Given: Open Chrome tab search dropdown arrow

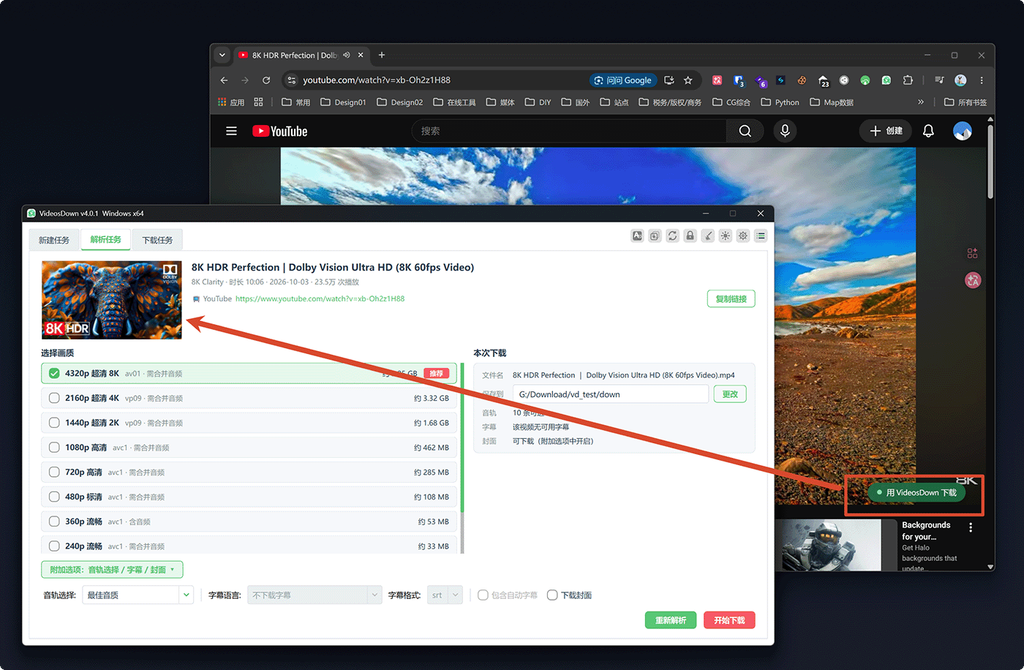Looking at the screenshot, I should (x=222, y=55).
